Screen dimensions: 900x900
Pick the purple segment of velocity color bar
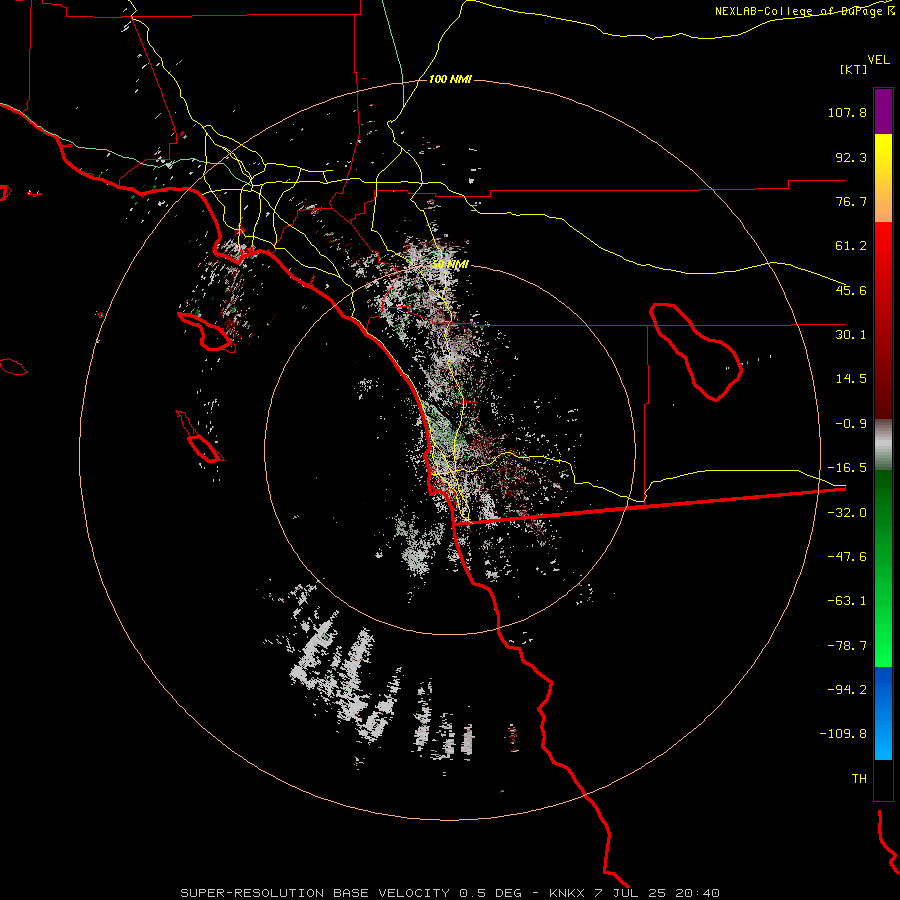coord(883,111)
